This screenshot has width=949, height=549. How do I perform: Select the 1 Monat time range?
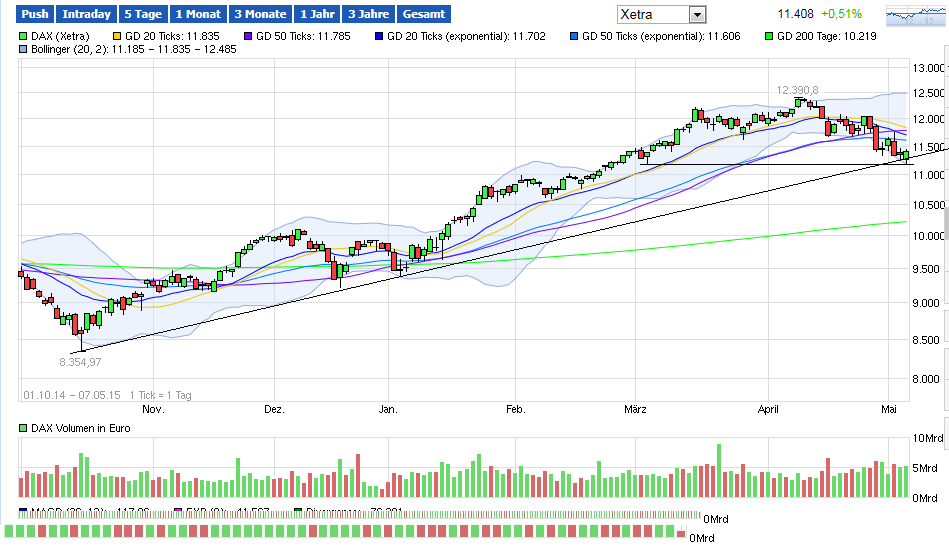point(197,15)
